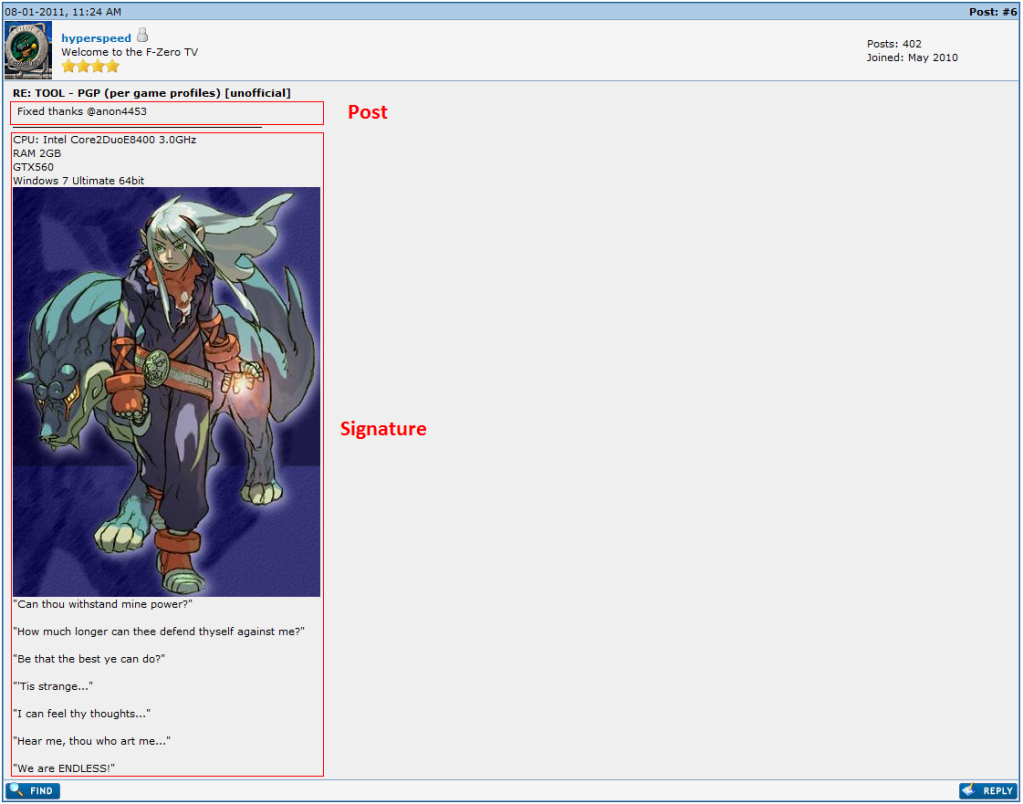
Task: Click the 'Joined: May 2010' text
Action: pos(912,58)
